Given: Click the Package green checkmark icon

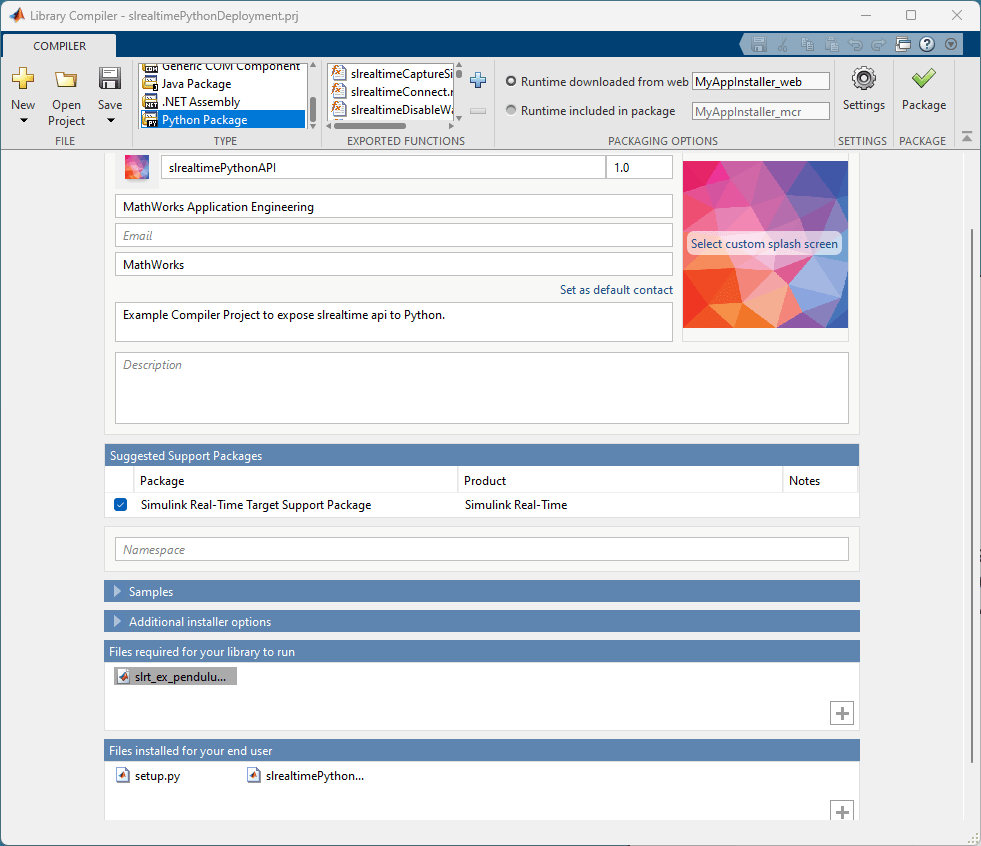Looking at the screenshot, I should tap(923, 79).
